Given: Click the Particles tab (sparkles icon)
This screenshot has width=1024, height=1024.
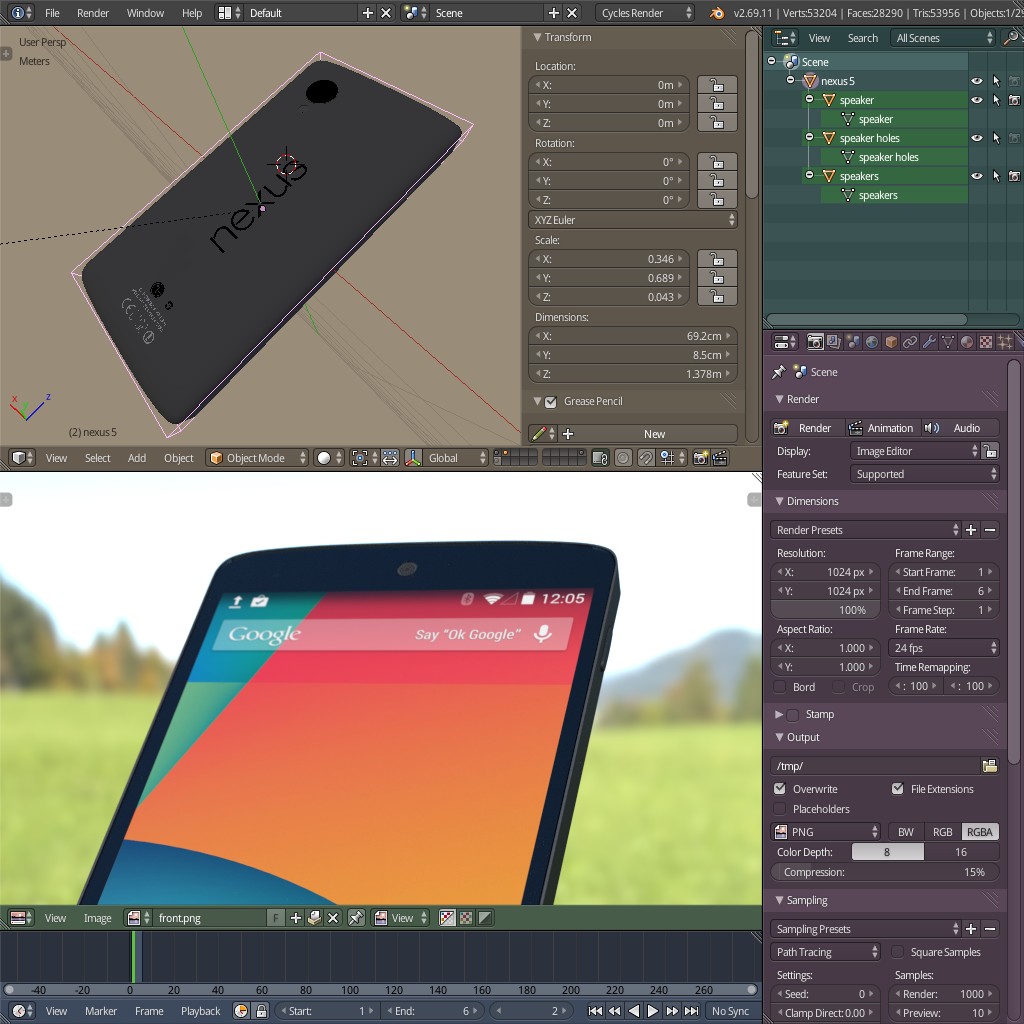Looking at the screenshot, I should click(1004, 343).
